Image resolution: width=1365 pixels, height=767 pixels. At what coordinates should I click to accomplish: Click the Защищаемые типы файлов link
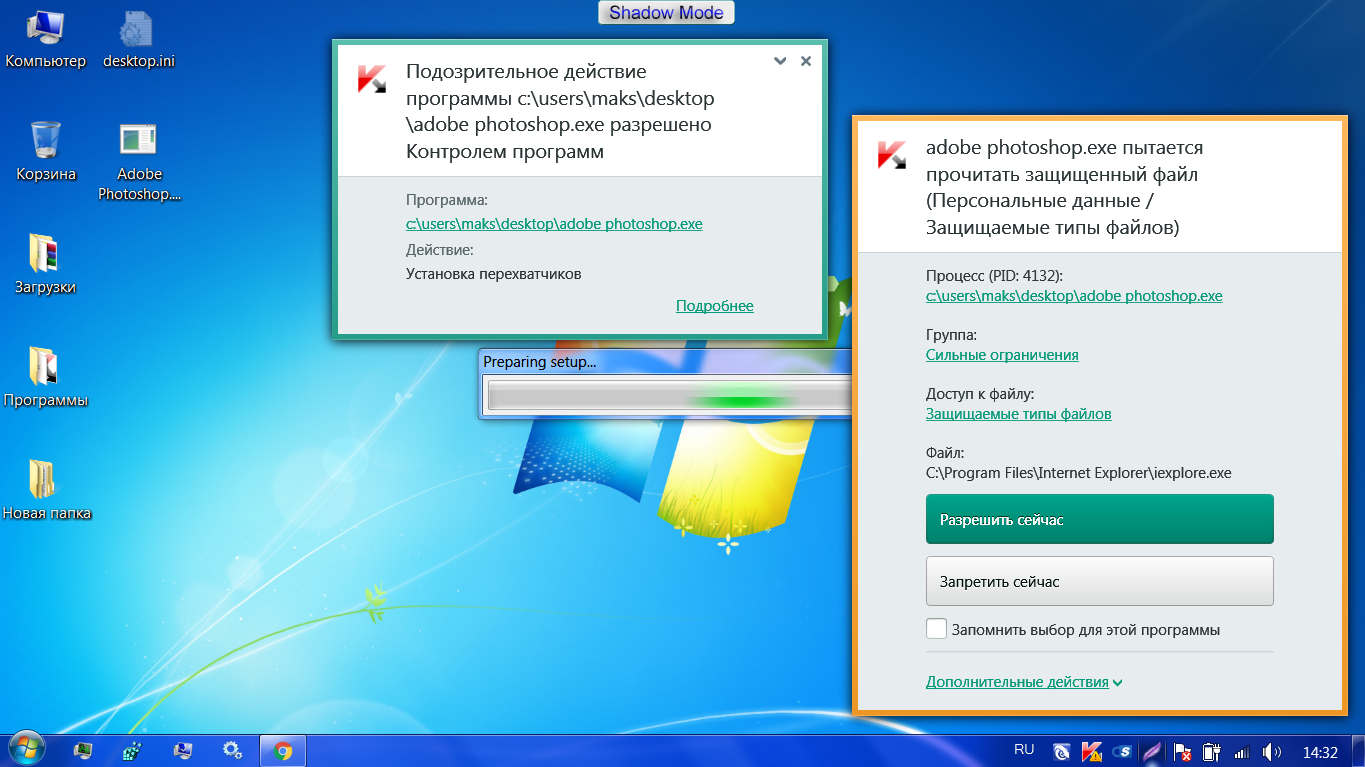[1019, 414]
